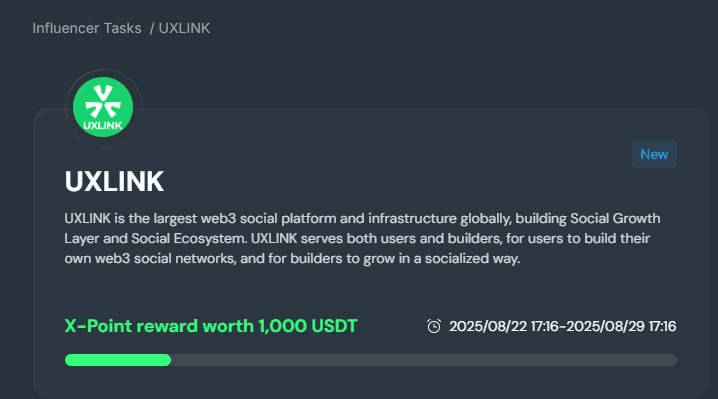Click the gray unfilled part of the progress bar
This screenshot has width=718, height=399.
click(x=424, y=360)
